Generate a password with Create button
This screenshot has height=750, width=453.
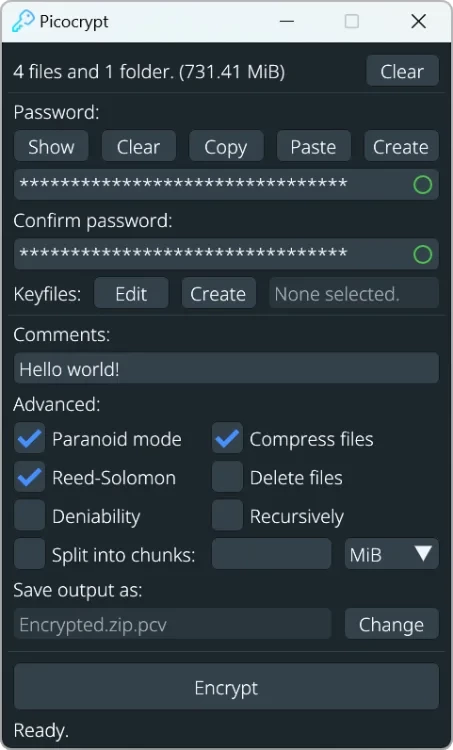pos(401,146)
